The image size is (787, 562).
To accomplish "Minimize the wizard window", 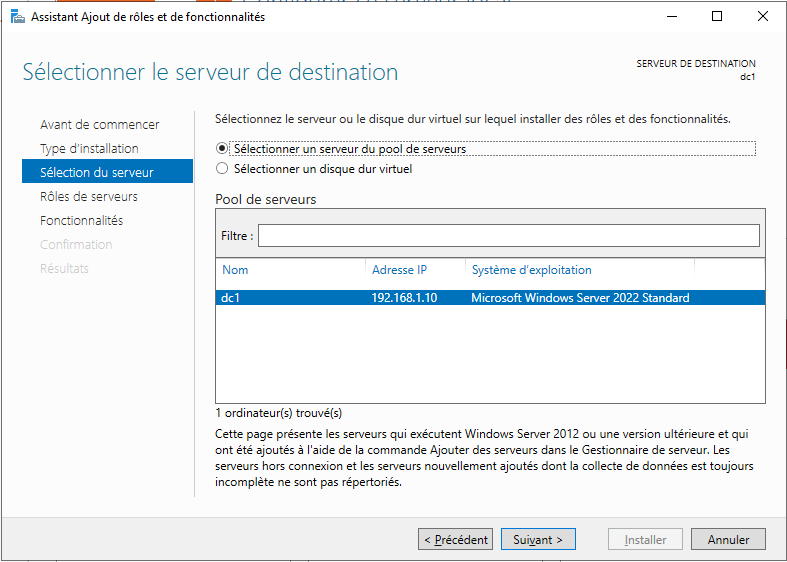I will (x=671, y=16).
